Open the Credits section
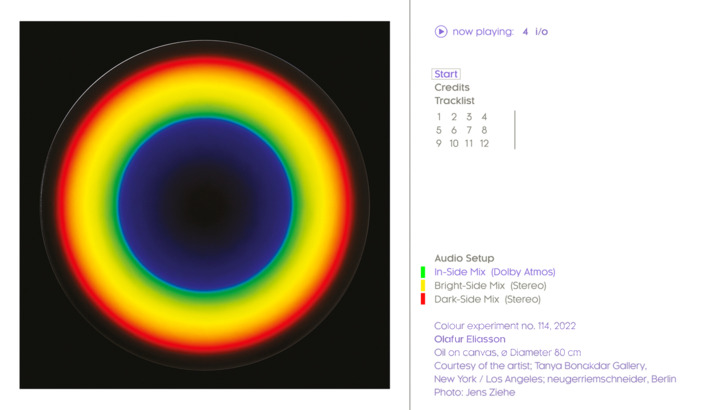This screenshot has height=410, width=728. coord(452,87)
